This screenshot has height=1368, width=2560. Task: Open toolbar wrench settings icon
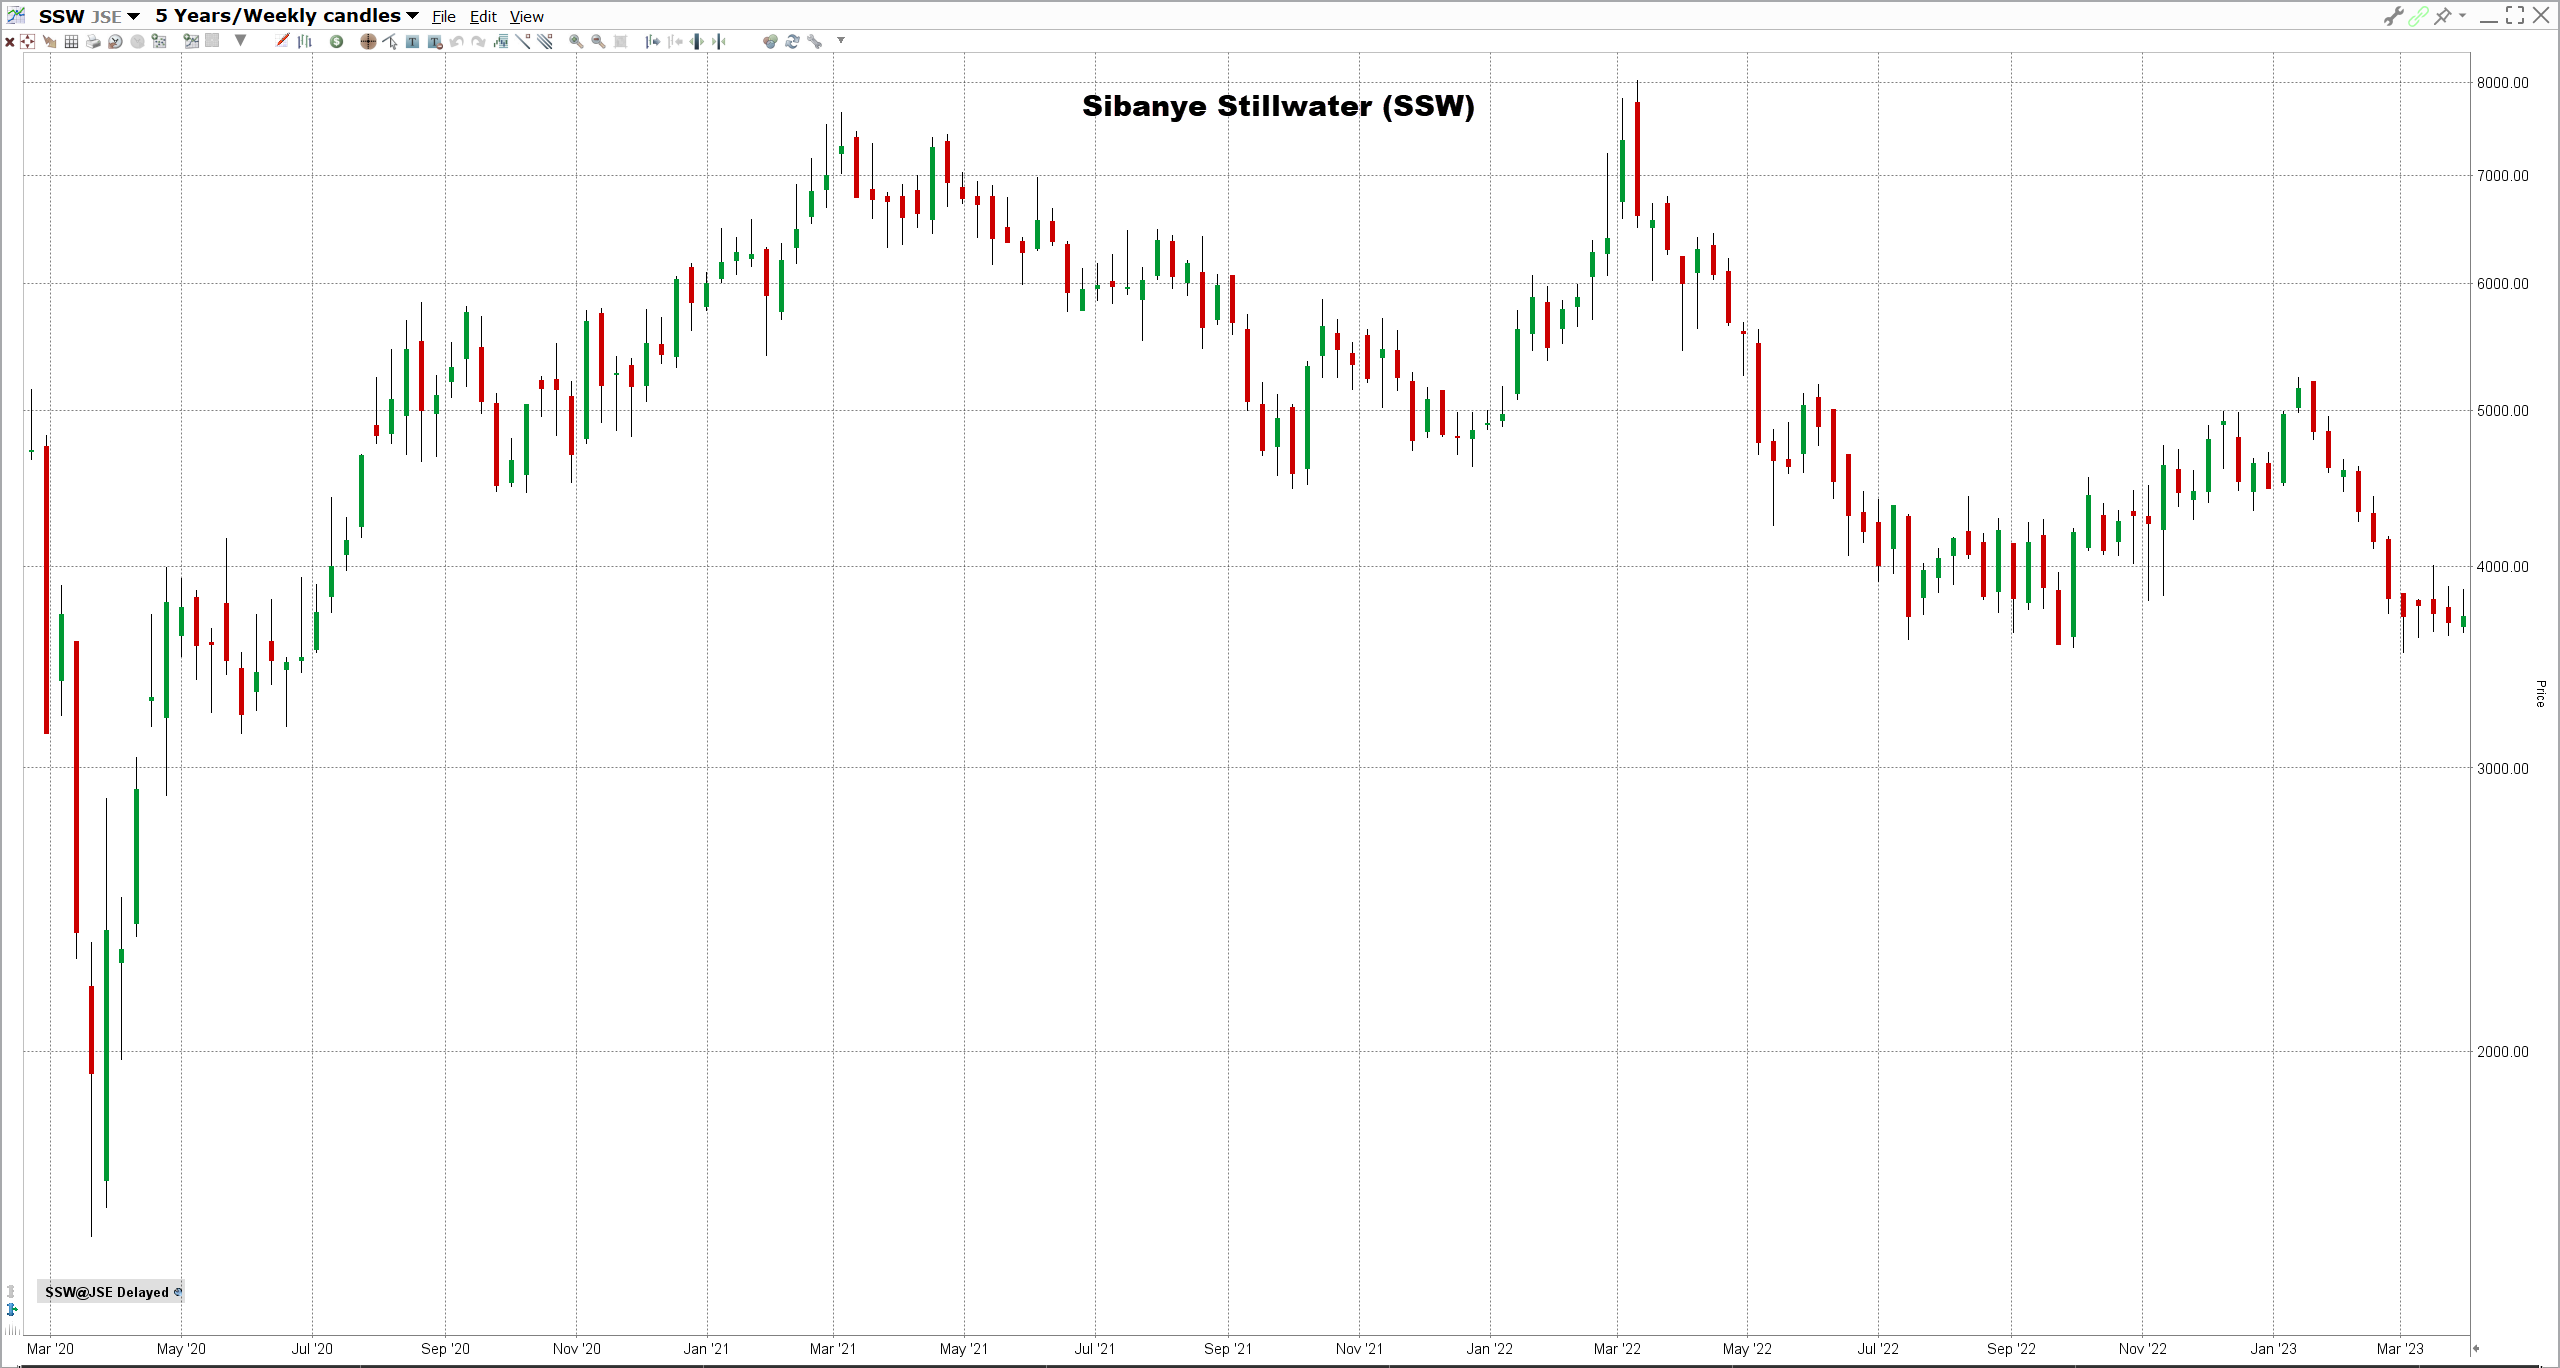(814, 41)
